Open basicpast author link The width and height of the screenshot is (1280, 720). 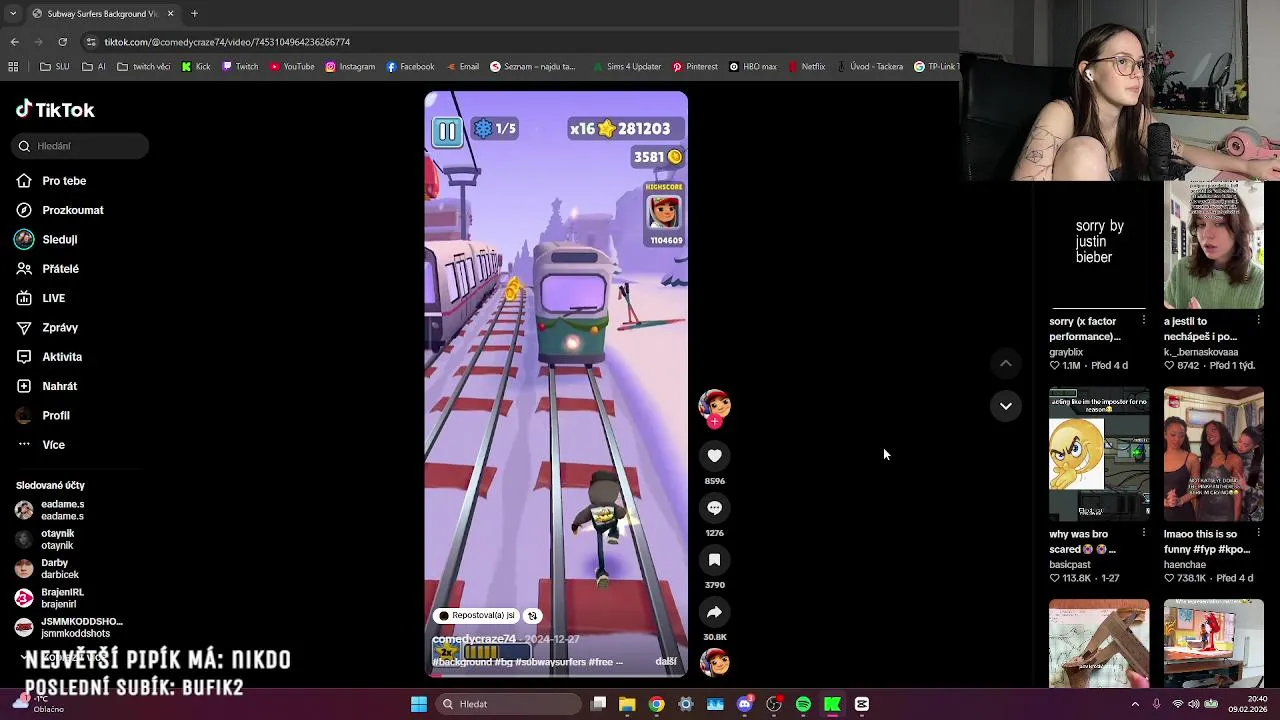tap(1070, 564)
